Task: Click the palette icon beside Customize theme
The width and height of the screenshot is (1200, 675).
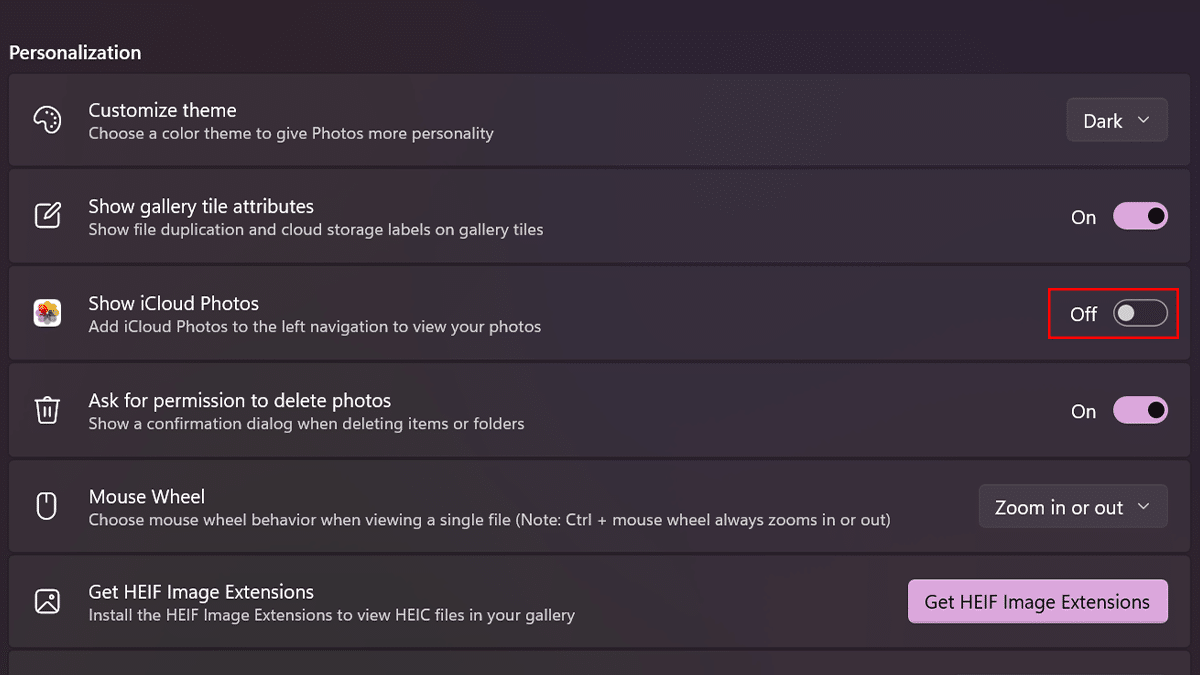Action: (47, 121)
